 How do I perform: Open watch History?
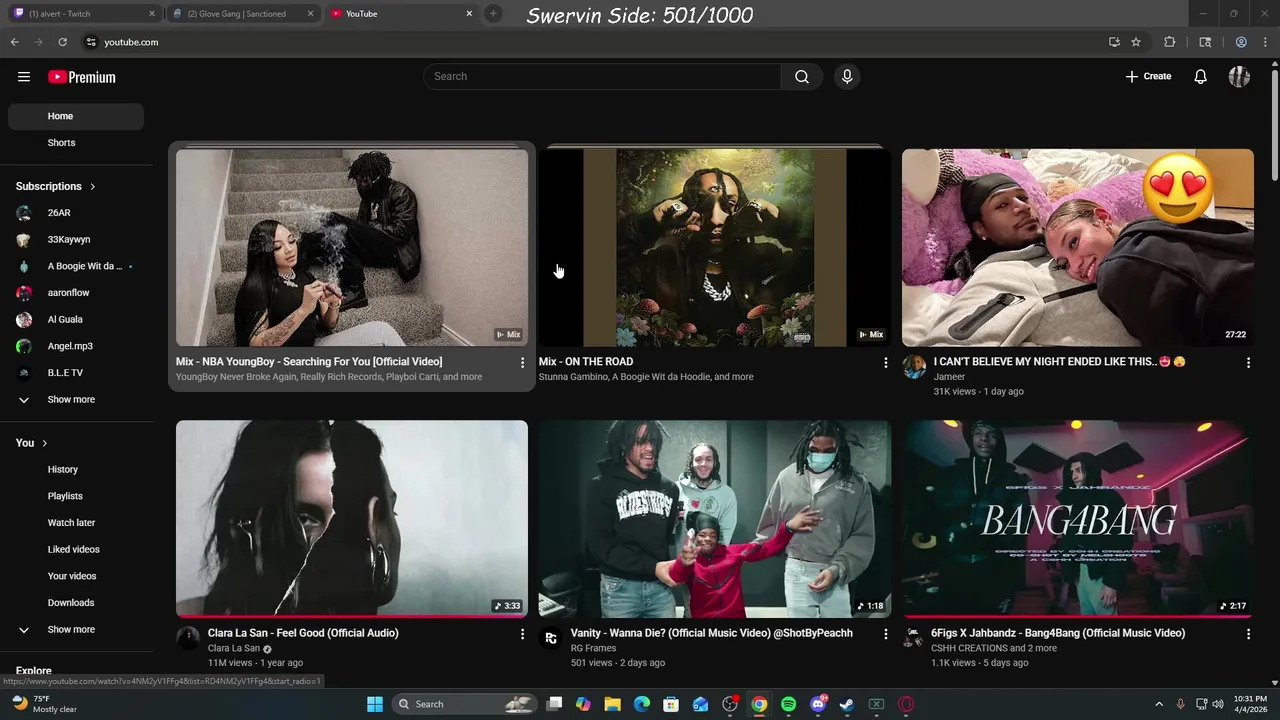click(x=76, y=470)
